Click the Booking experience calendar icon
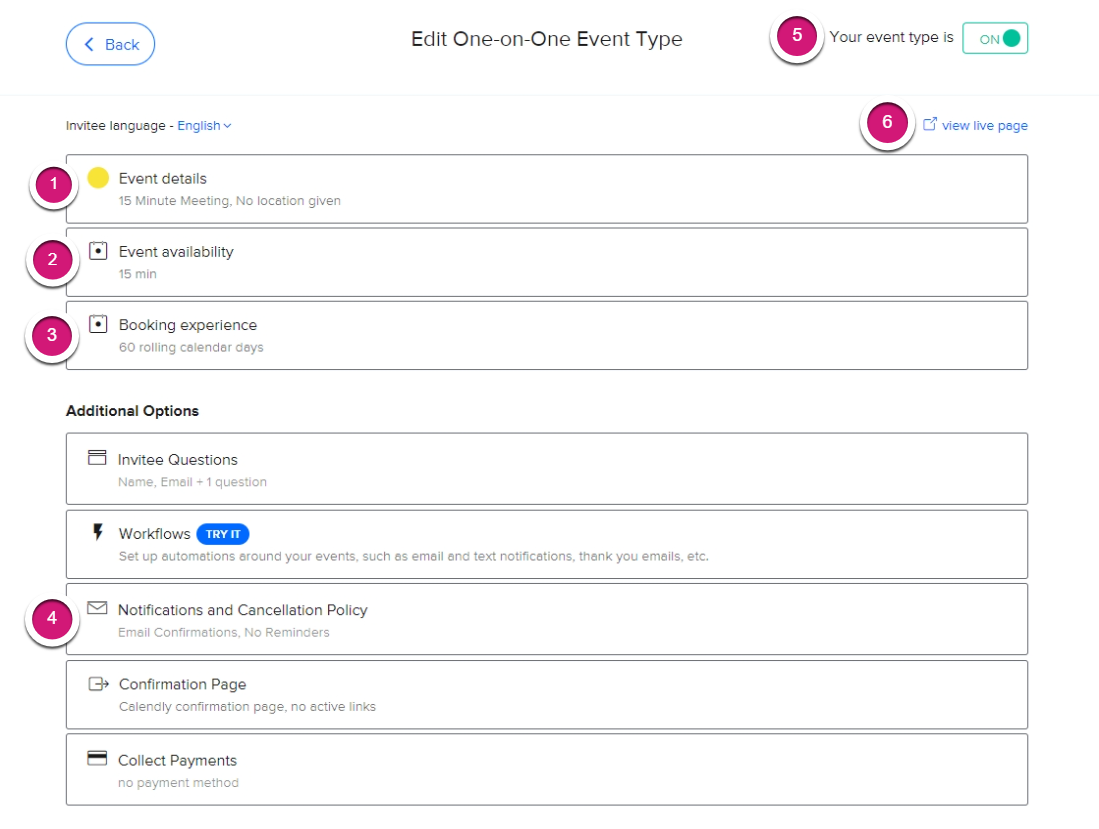Viewport: 1099px width, 829px height. point(98,324)
